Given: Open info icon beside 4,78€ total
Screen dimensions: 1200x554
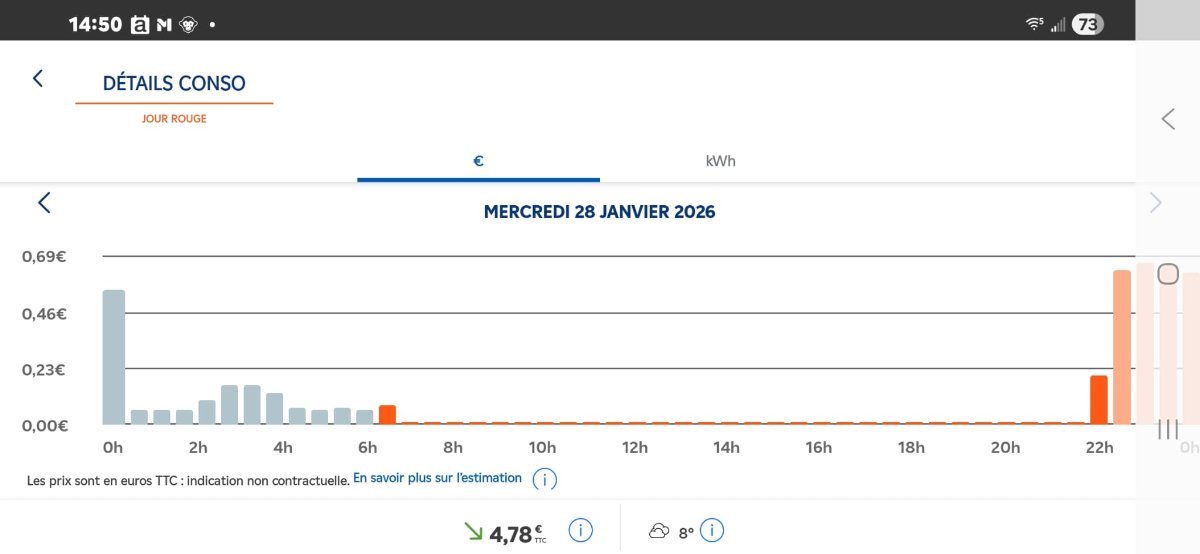Looking at the screenshot, I should click(x=581, y=531).
